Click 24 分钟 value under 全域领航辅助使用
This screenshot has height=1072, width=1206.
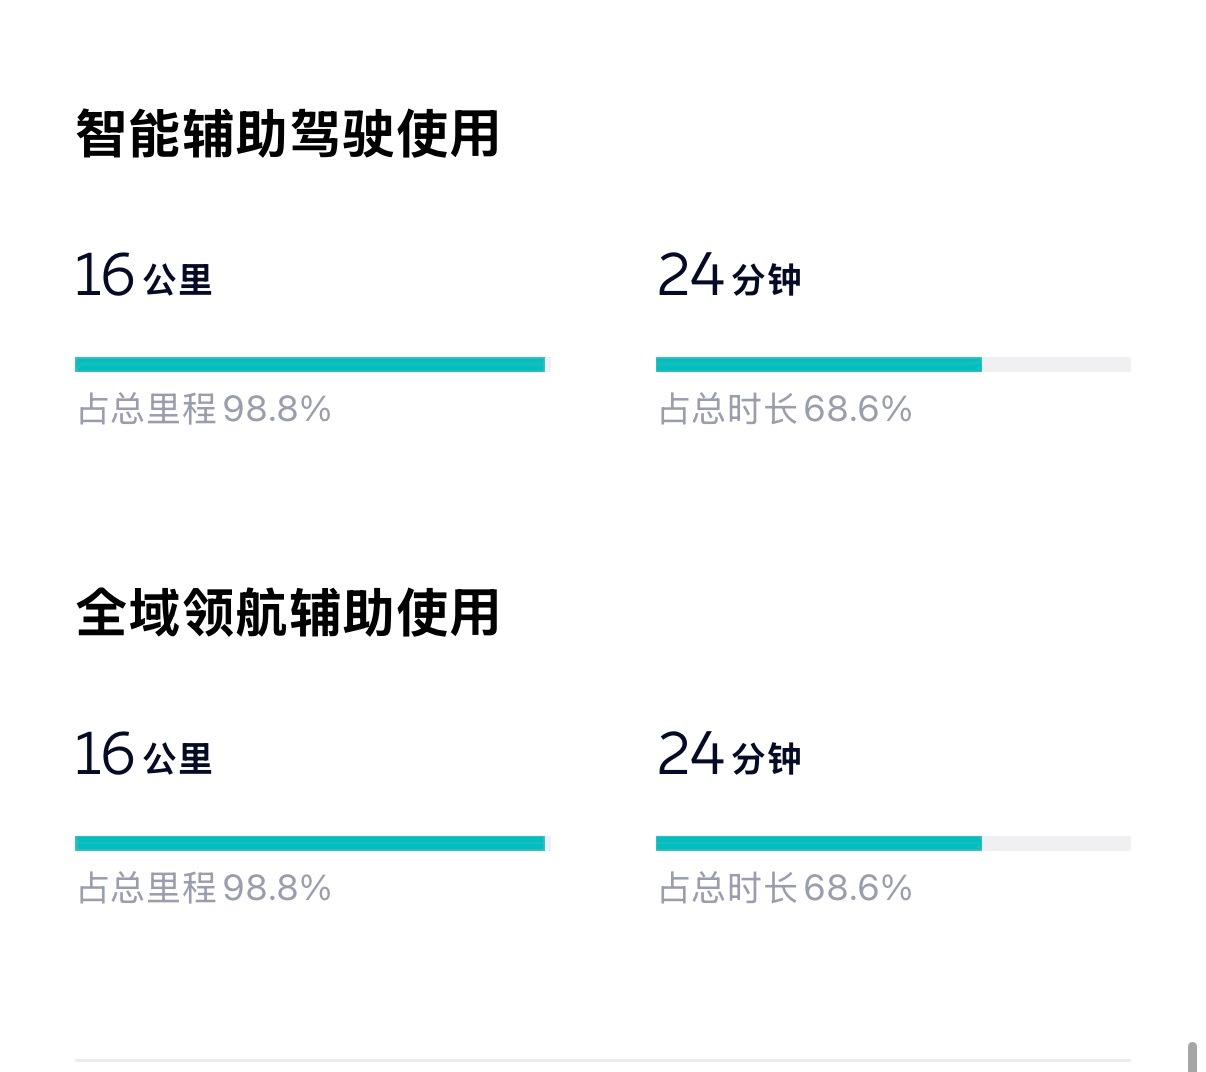(729, 754)
